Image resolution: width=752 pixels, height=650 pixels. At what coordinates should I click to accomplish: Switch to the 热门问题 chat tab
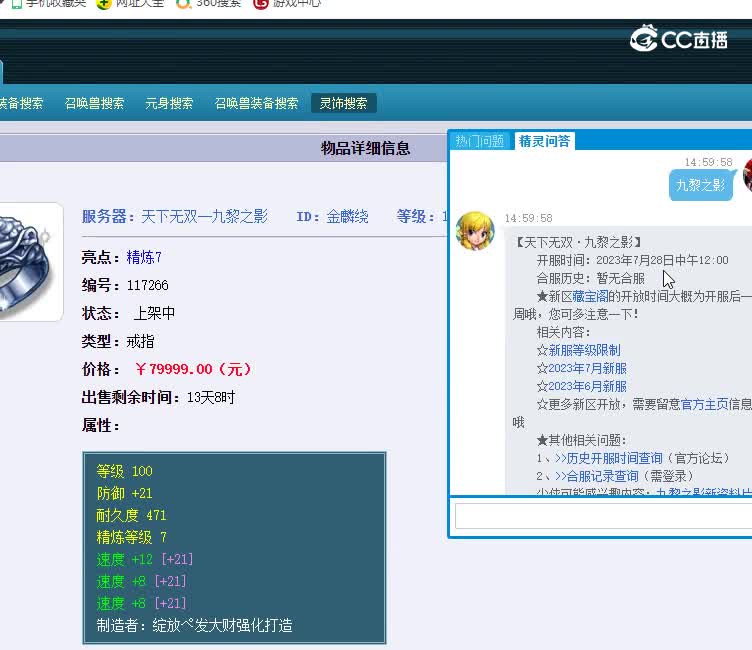pyautogui.click(x=480, y=141)
